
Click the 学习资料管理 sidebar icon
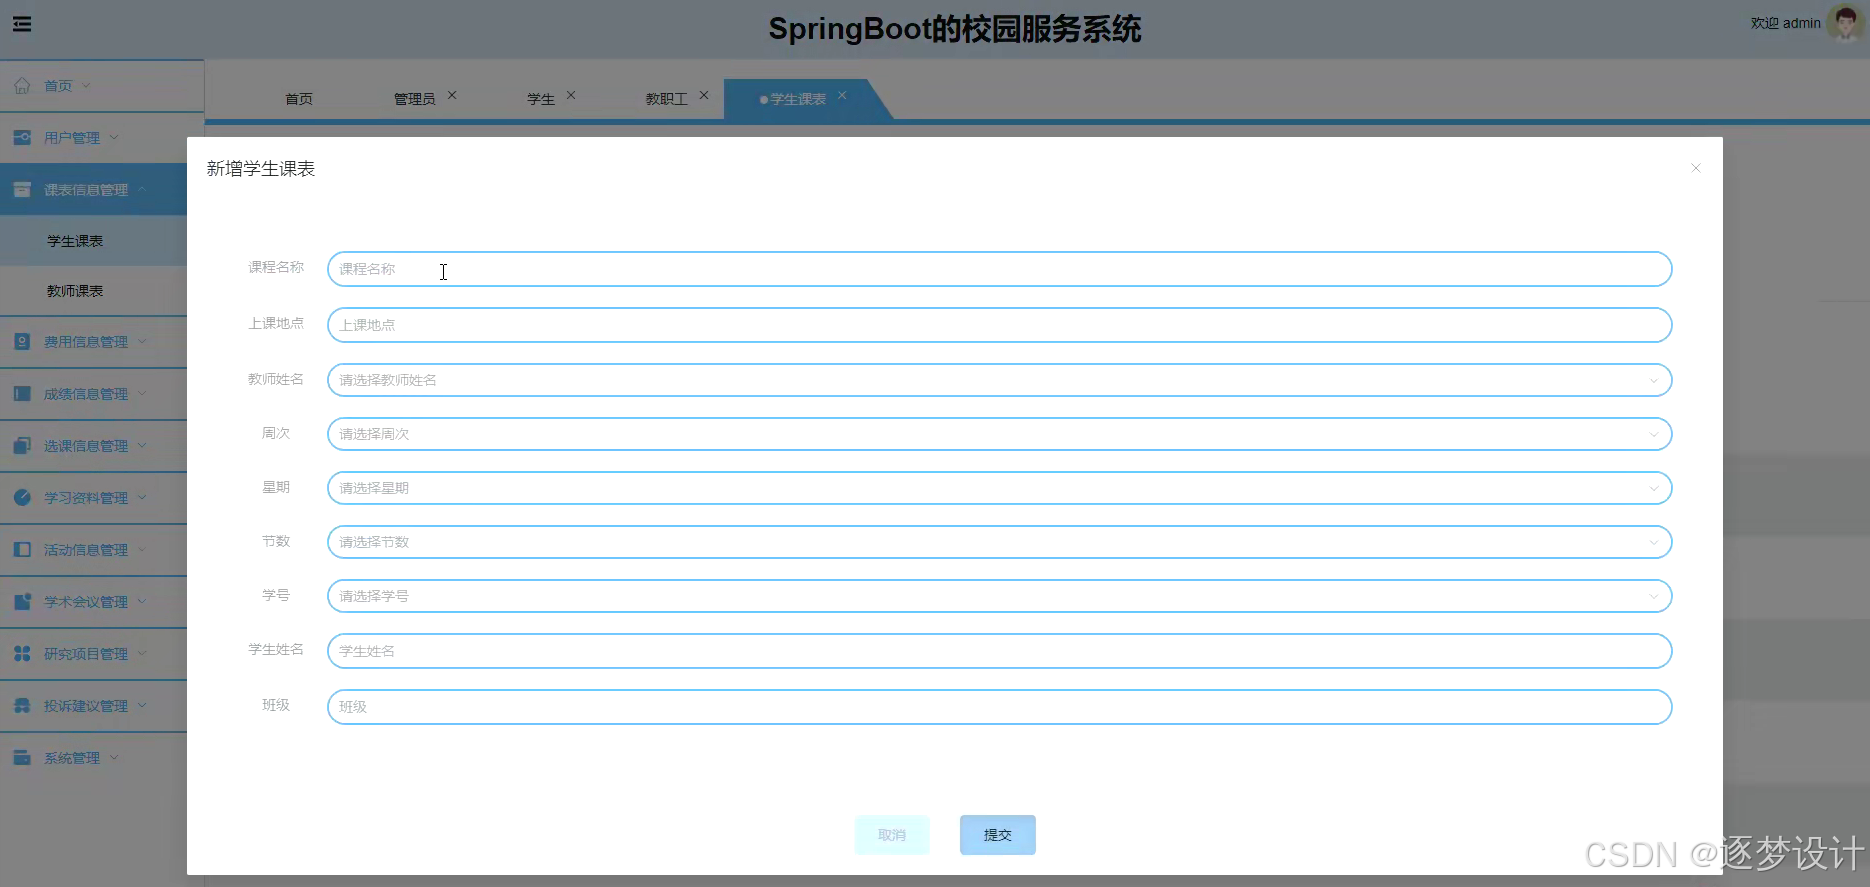click(x=22, y=498)
